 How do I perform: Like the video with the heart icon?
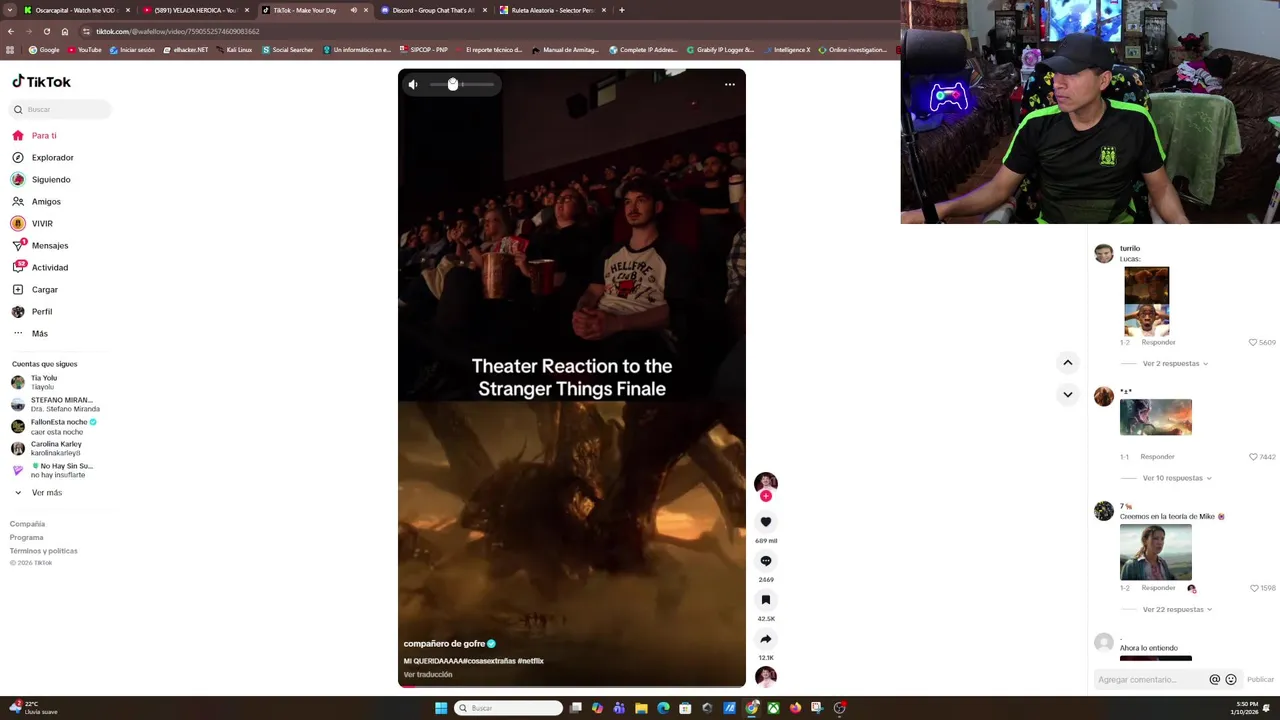tap(766, 522)
